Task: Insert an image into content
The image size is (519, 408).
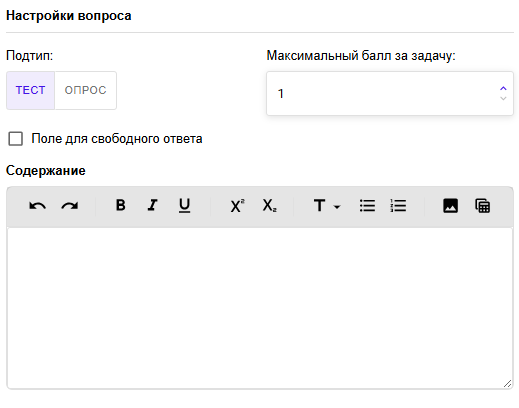Action: [x=450, y=206]
